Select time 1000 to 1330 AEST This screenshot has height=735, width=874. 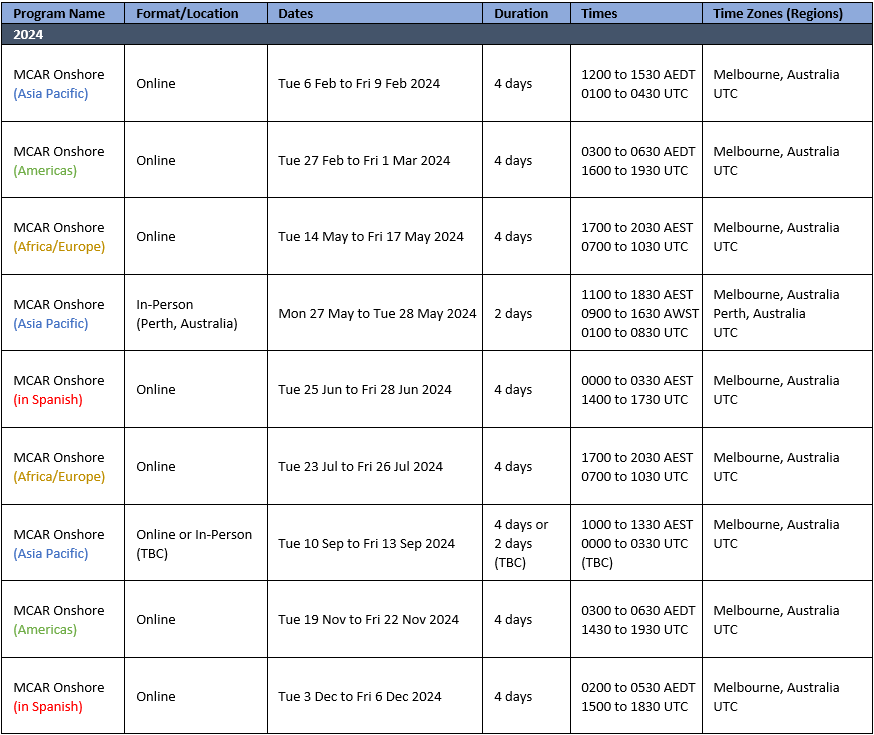637,525
